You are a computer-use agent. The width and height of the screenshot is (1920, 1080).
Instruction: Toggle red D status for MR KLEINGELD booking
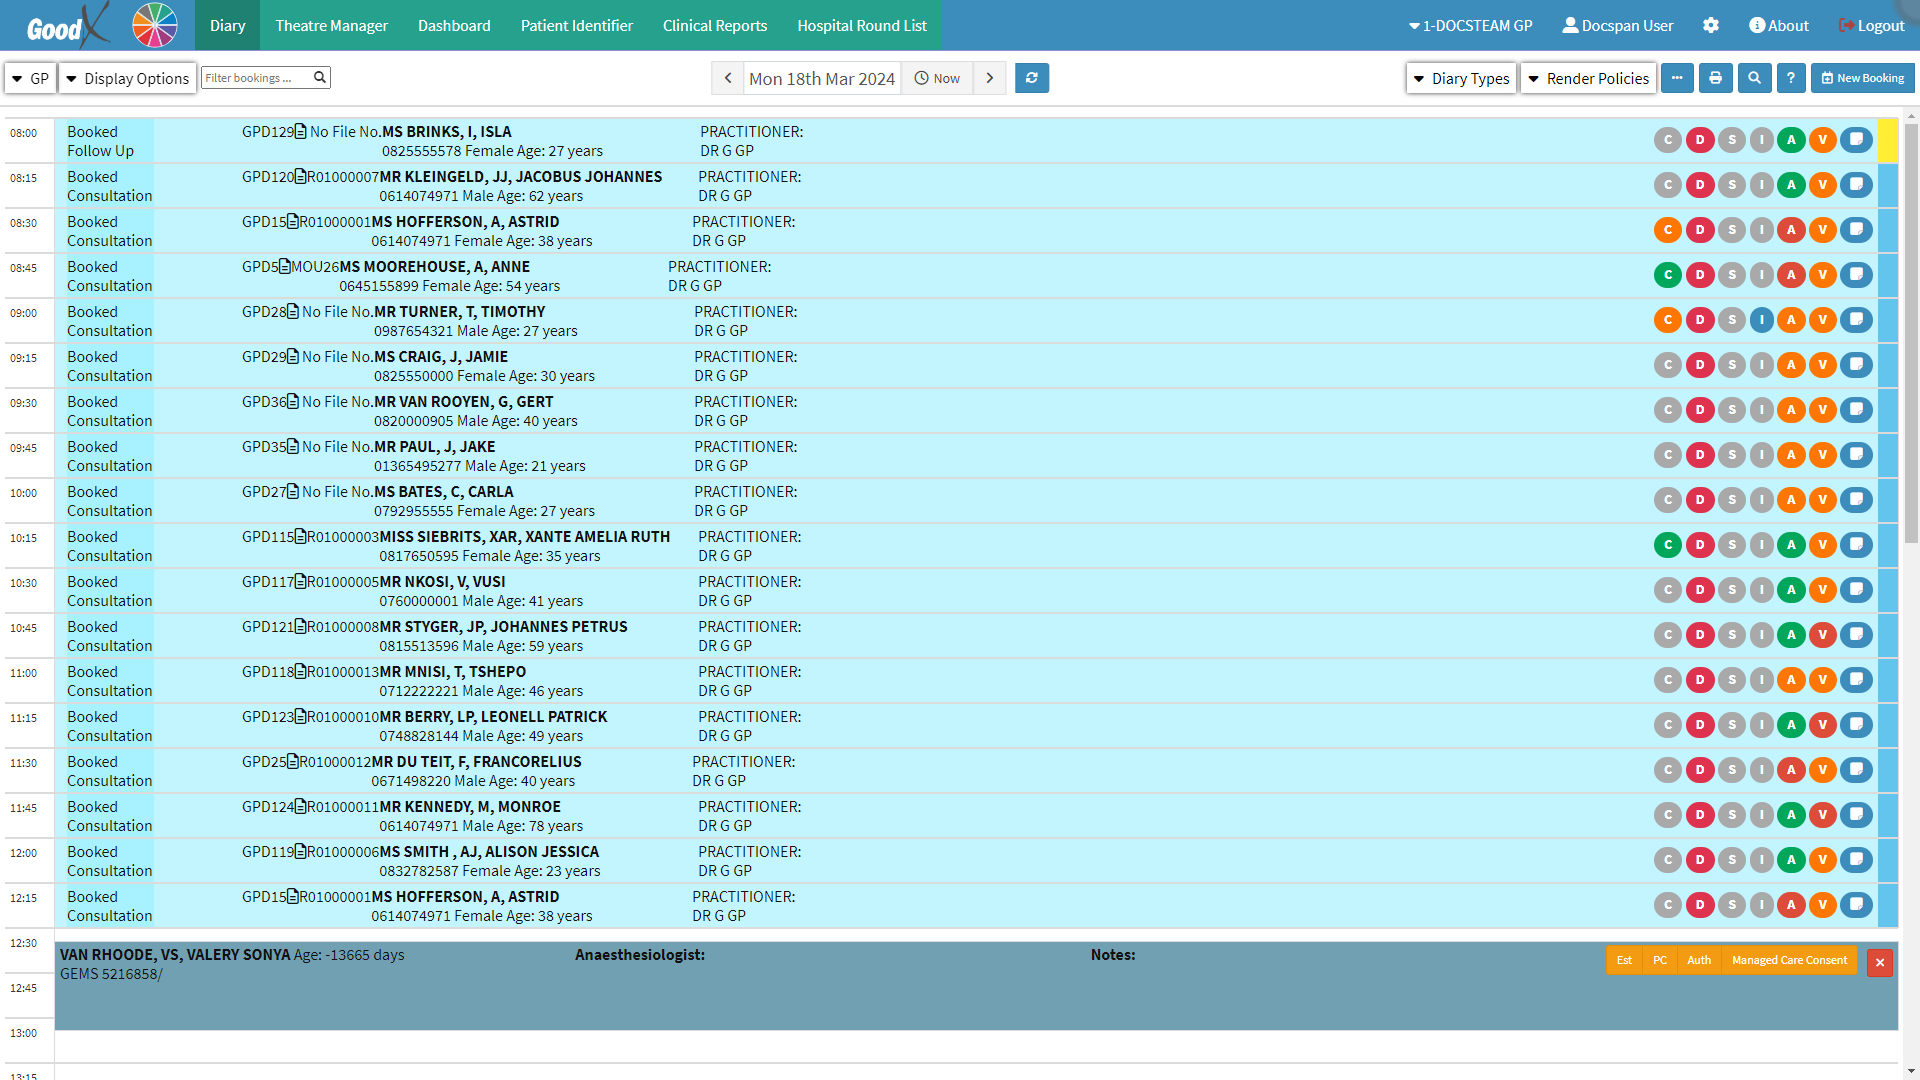pos(1699,185)
